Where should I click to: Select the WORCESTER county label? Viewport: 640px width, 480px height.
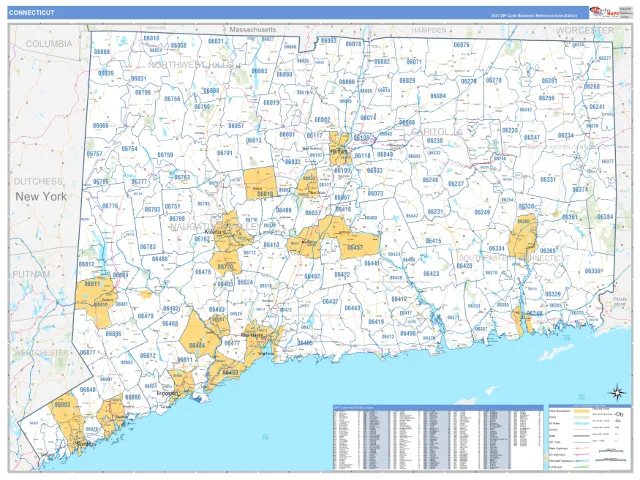pos(585,31)
